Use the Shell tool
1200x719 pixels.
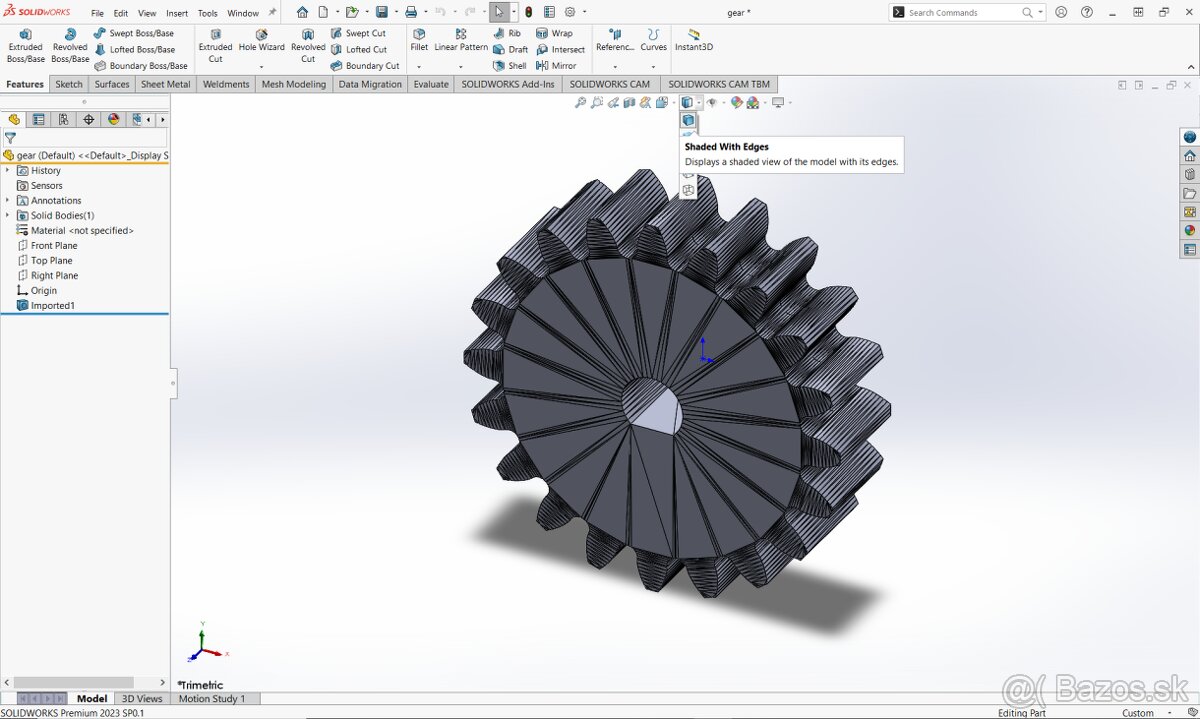(x=510, y=66)
